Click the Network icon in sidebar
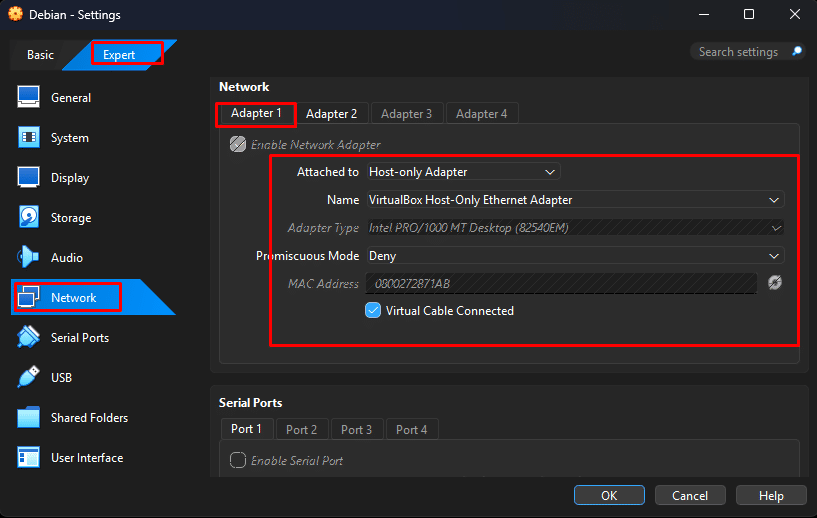Viewport: 817px width, 518px height. (28, 298)
